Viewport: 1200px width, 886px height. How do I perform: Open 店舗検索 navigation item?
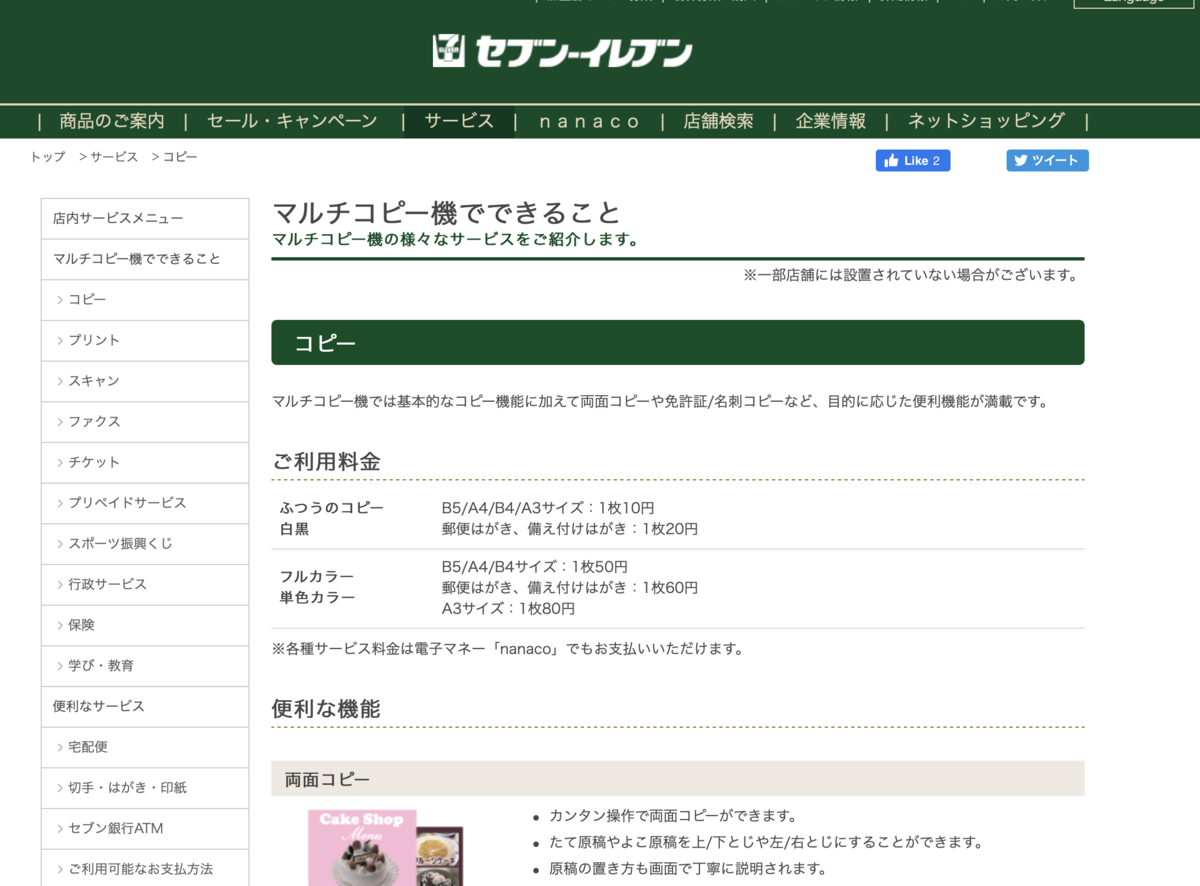pos(718,121)
